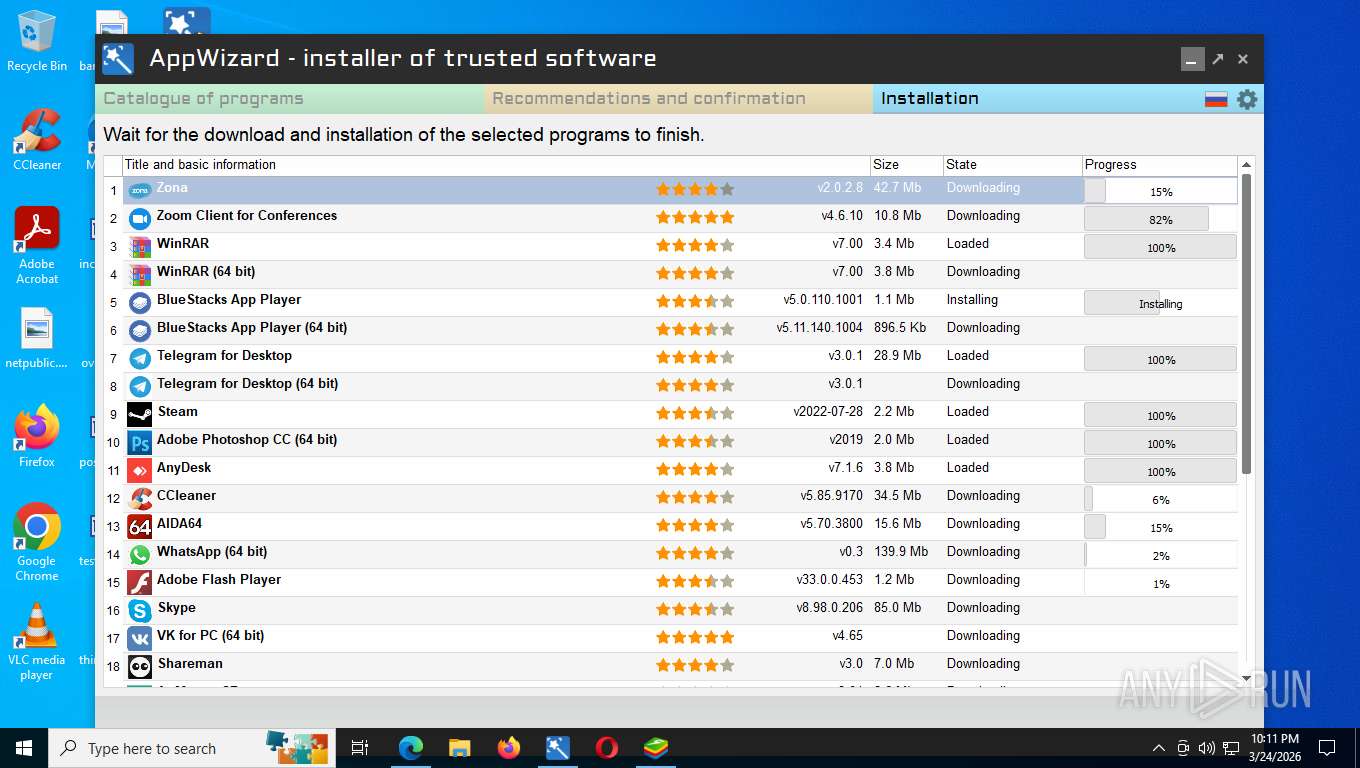Image resolution: width=1360 pixels, height=768 pixels.
Task: Click the AppWizard logo in title bar
Action: 118,59
